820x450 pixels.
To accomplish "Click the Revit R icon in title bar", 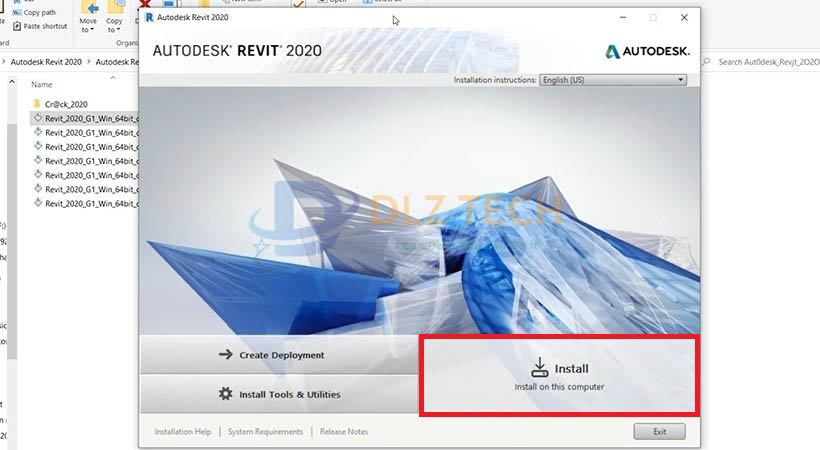I will coord(149,17).
